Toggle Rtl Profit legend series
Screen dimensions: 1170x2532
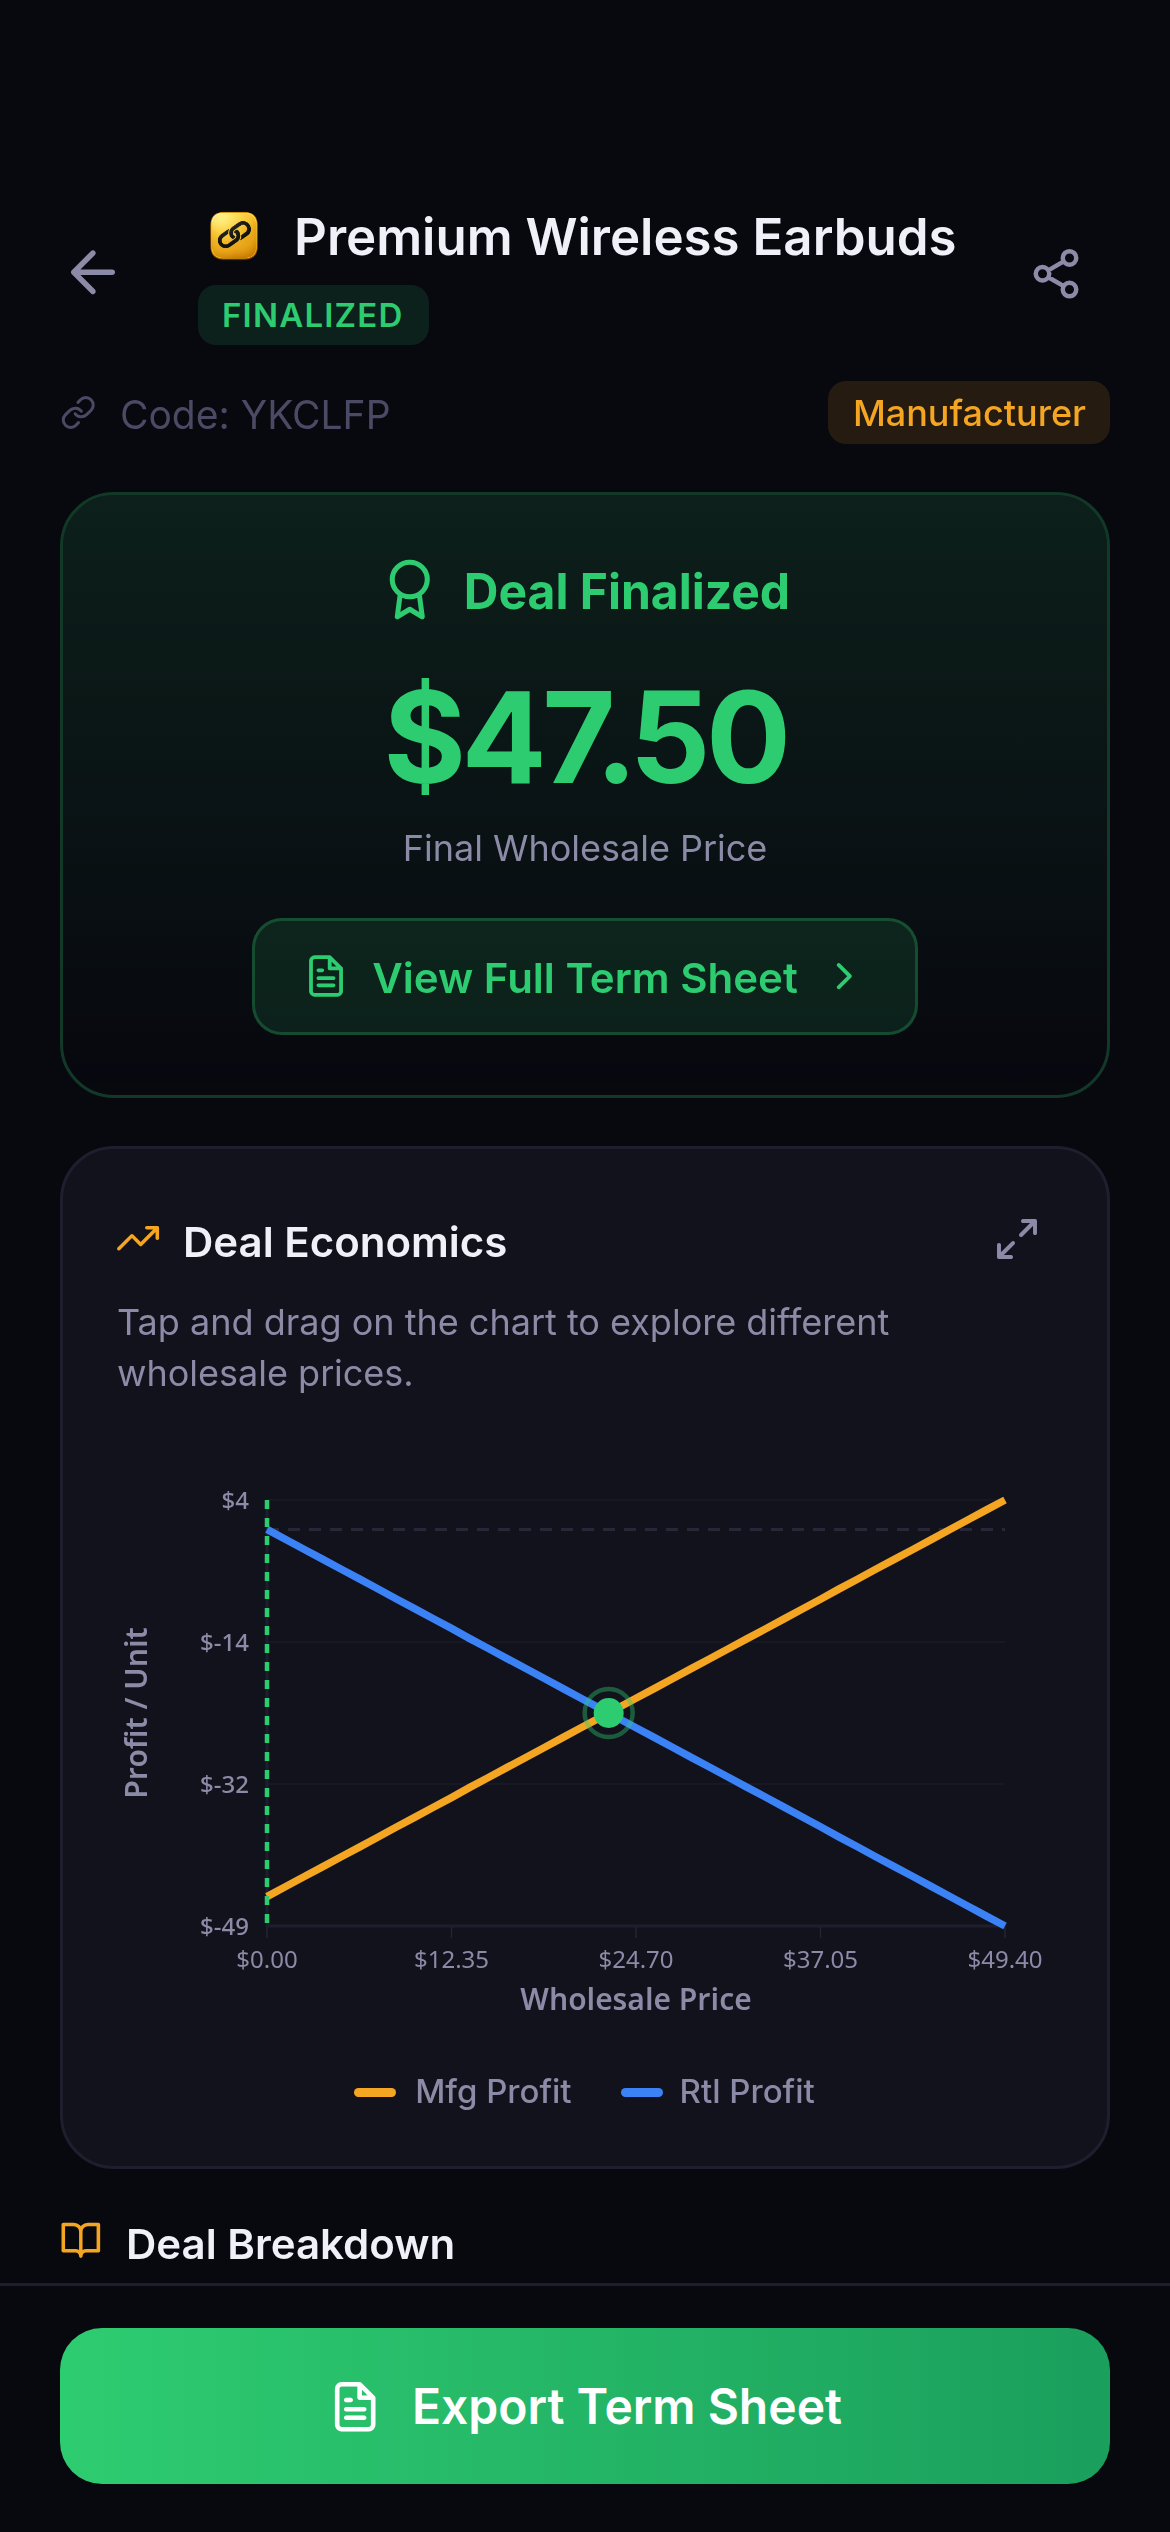[x=718, y=2091]
